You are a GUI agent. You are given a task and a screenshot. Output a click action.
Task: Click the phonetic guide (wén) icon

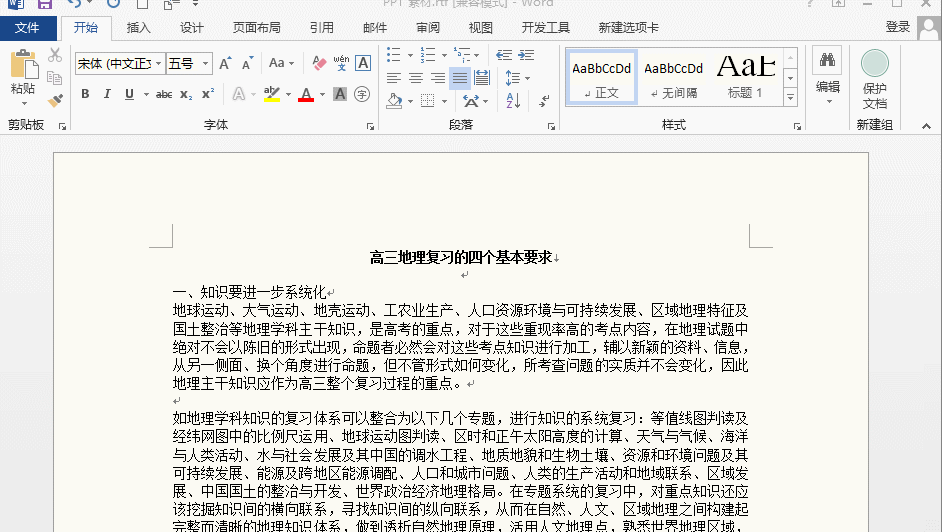(x=341, y=64)
